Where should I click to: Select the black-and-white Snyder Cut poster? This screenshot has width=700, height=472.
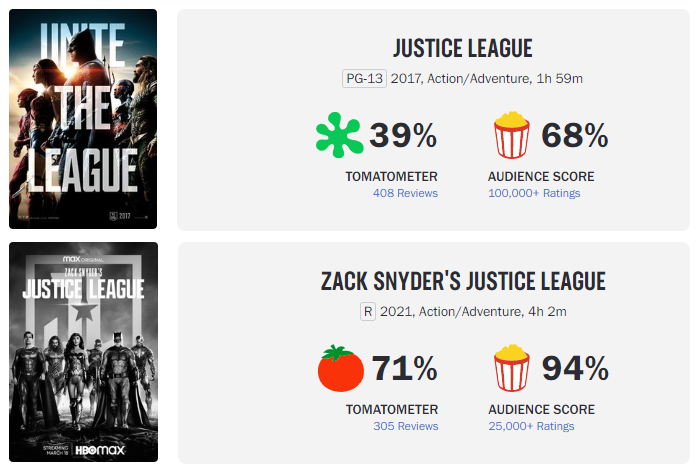point(83,352)
